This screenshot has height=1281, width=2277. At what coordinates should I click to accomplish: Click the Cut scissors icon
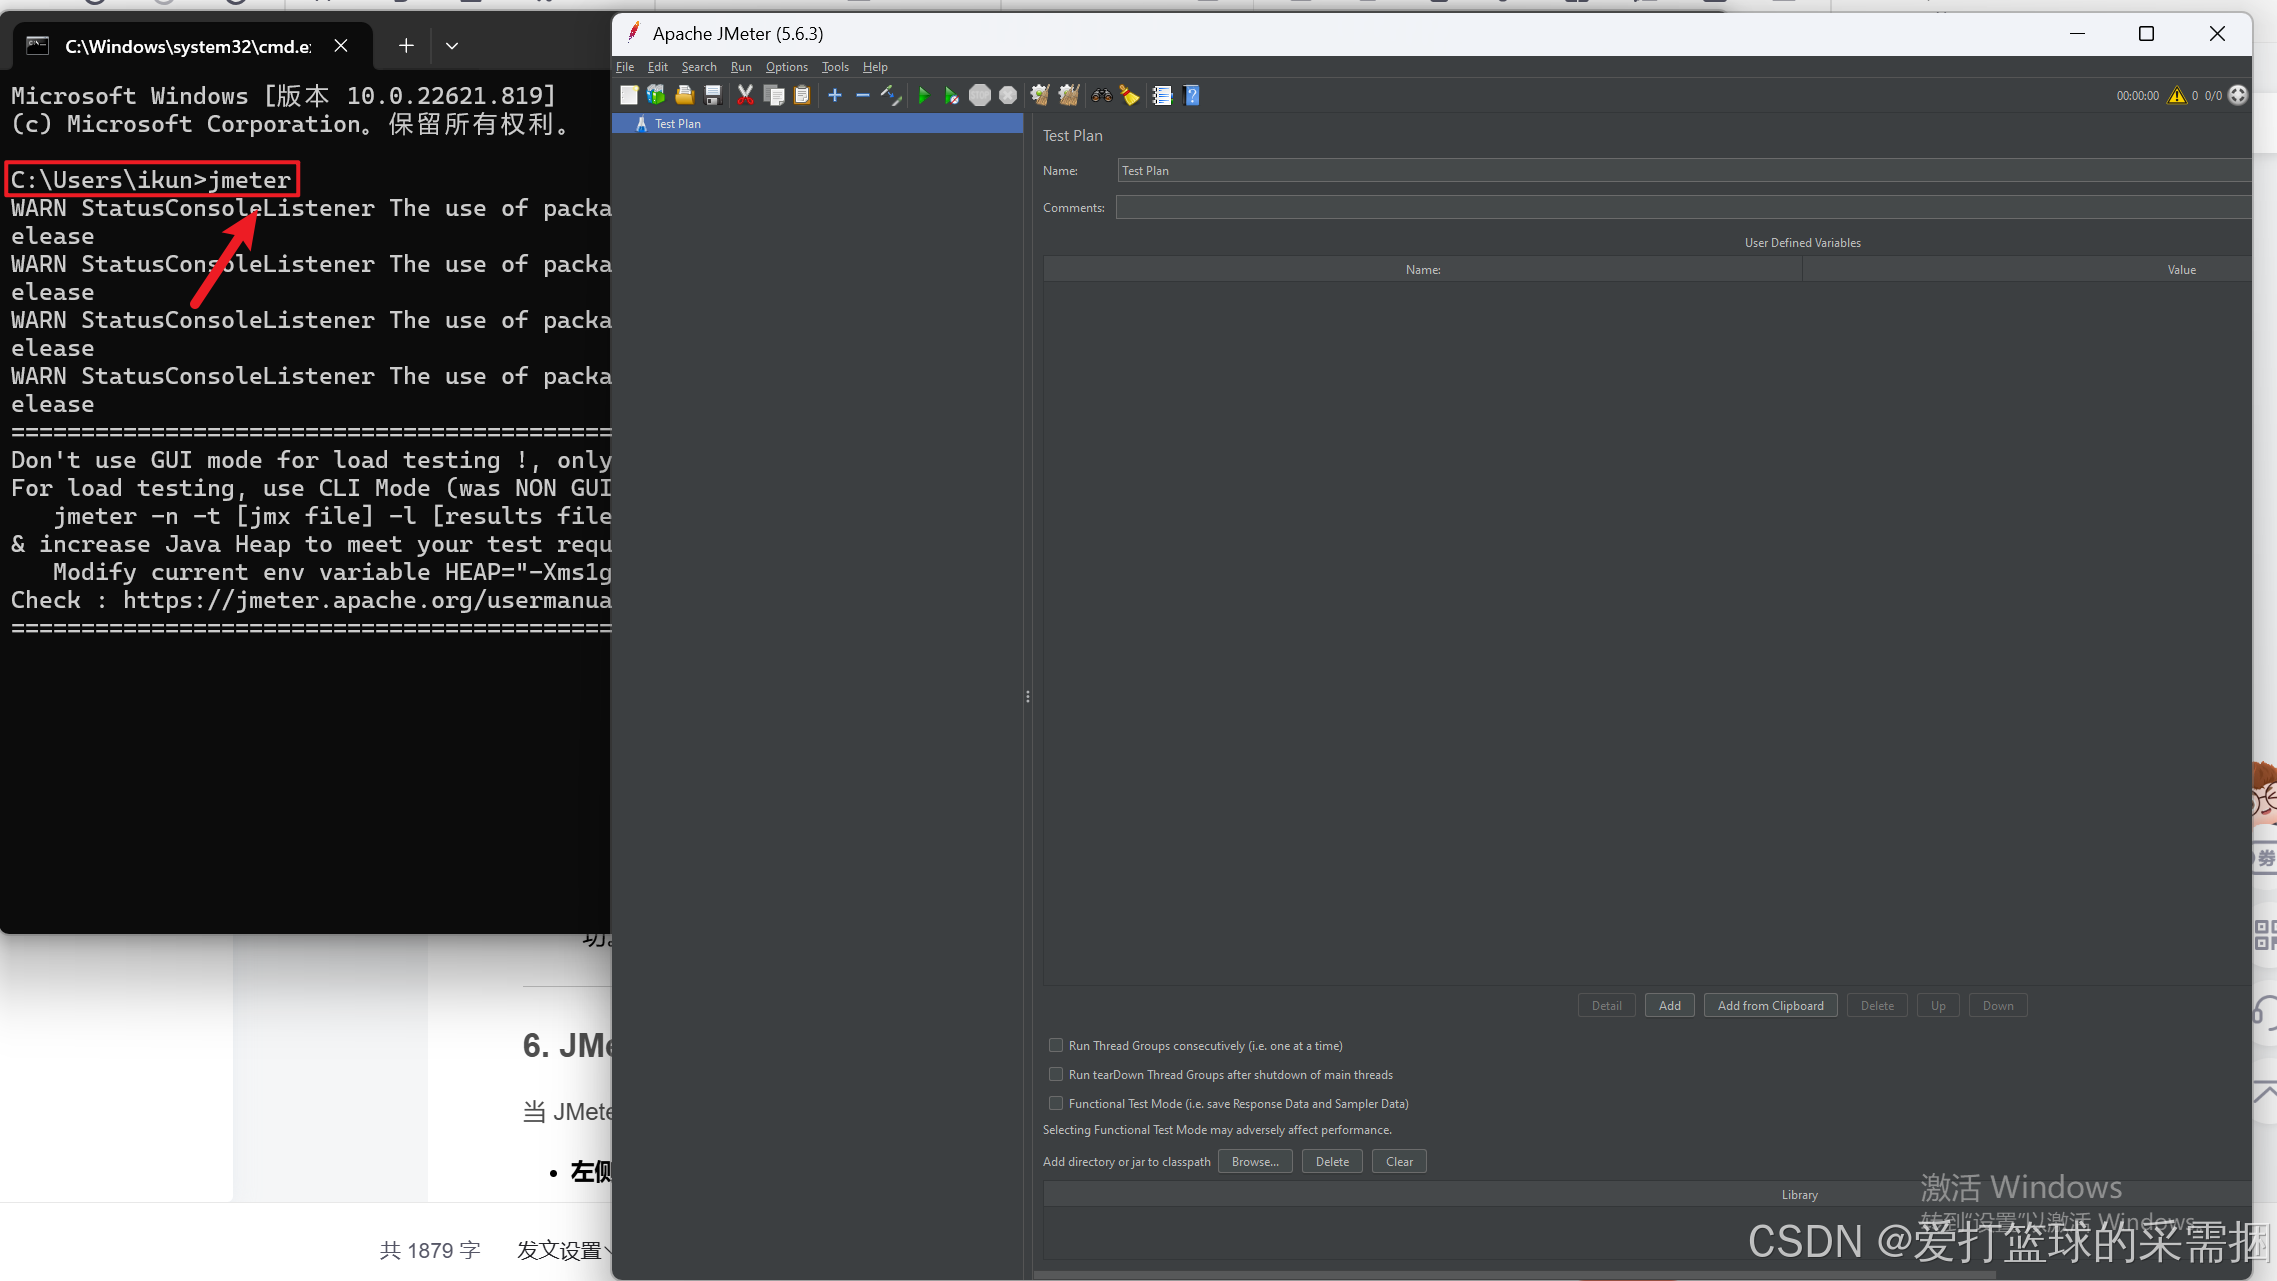pos(745,95)
